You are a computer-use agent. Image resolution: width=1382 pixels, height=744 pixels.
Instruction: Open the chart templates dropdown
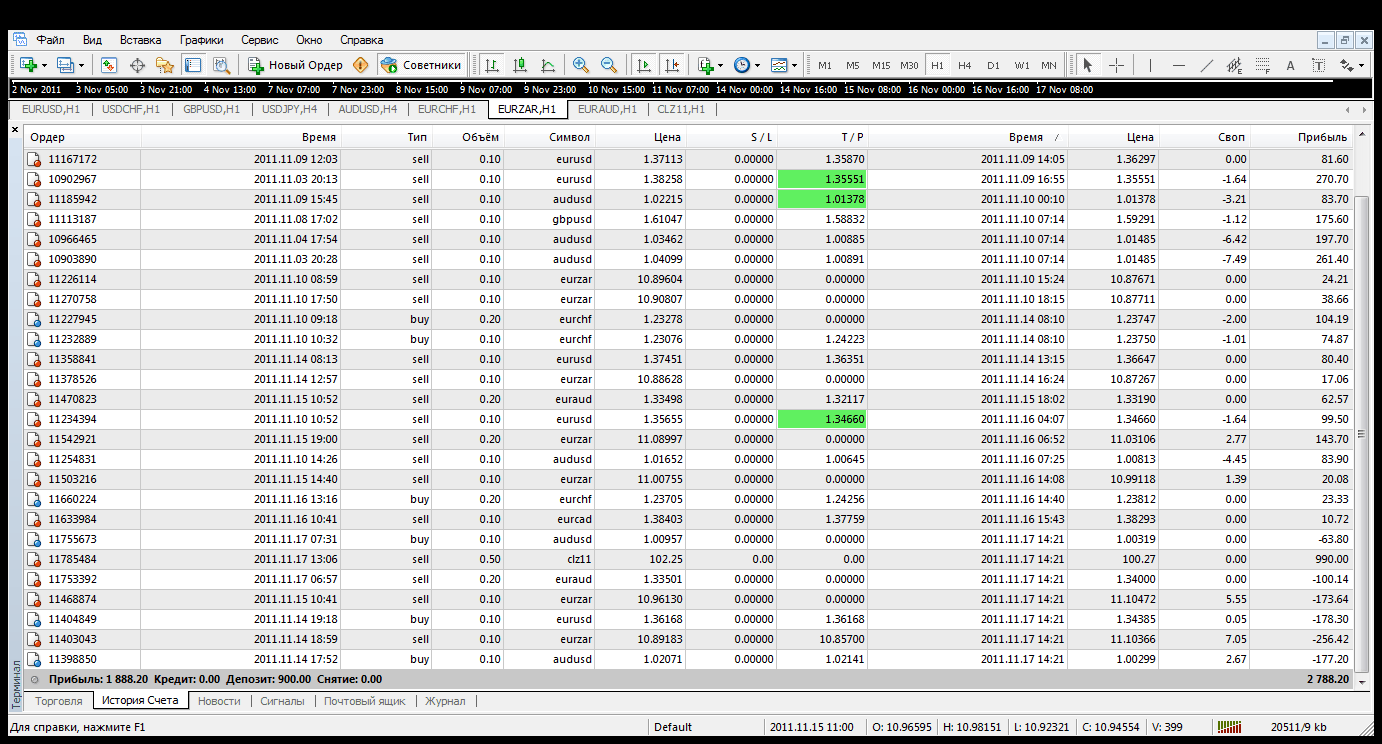(x=794, y=65)
